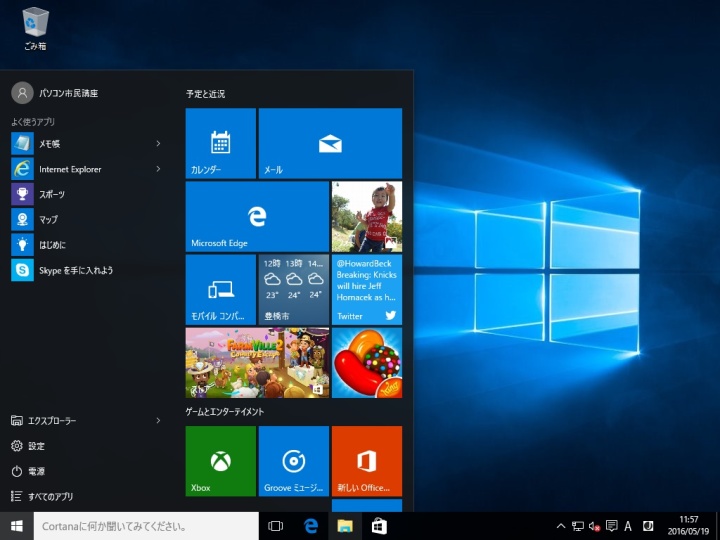Expand the エクスプローラー submenu arrow
Viewport: 720px width, 540px height.
coord(158,421)
